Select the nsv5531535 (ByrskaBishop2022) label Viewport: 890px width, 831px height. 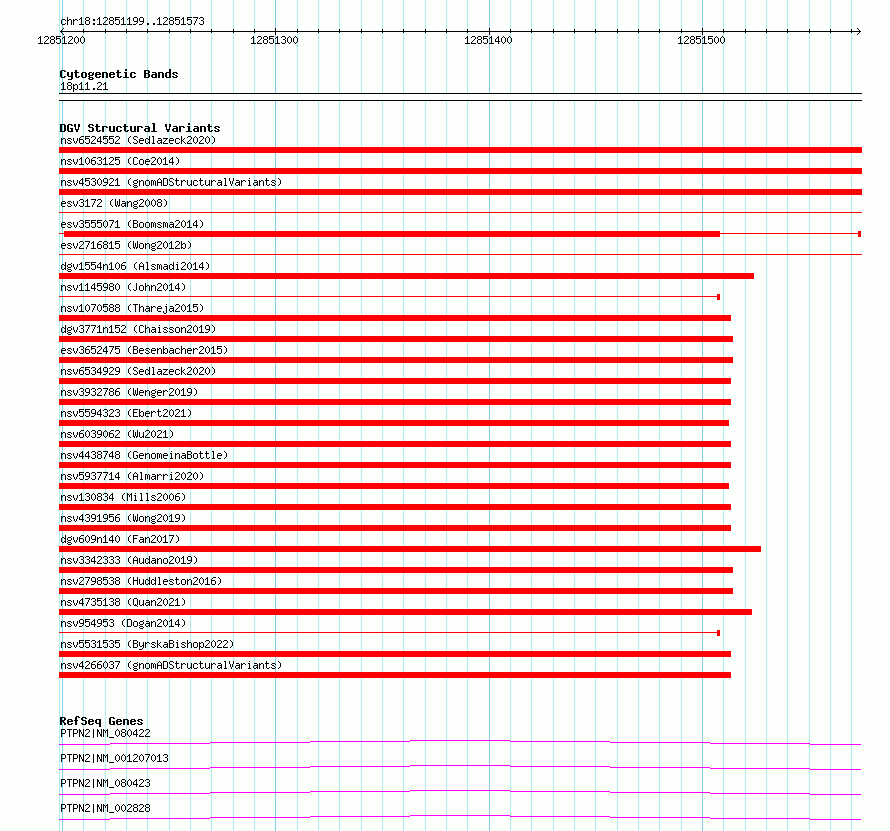[147, 644]
